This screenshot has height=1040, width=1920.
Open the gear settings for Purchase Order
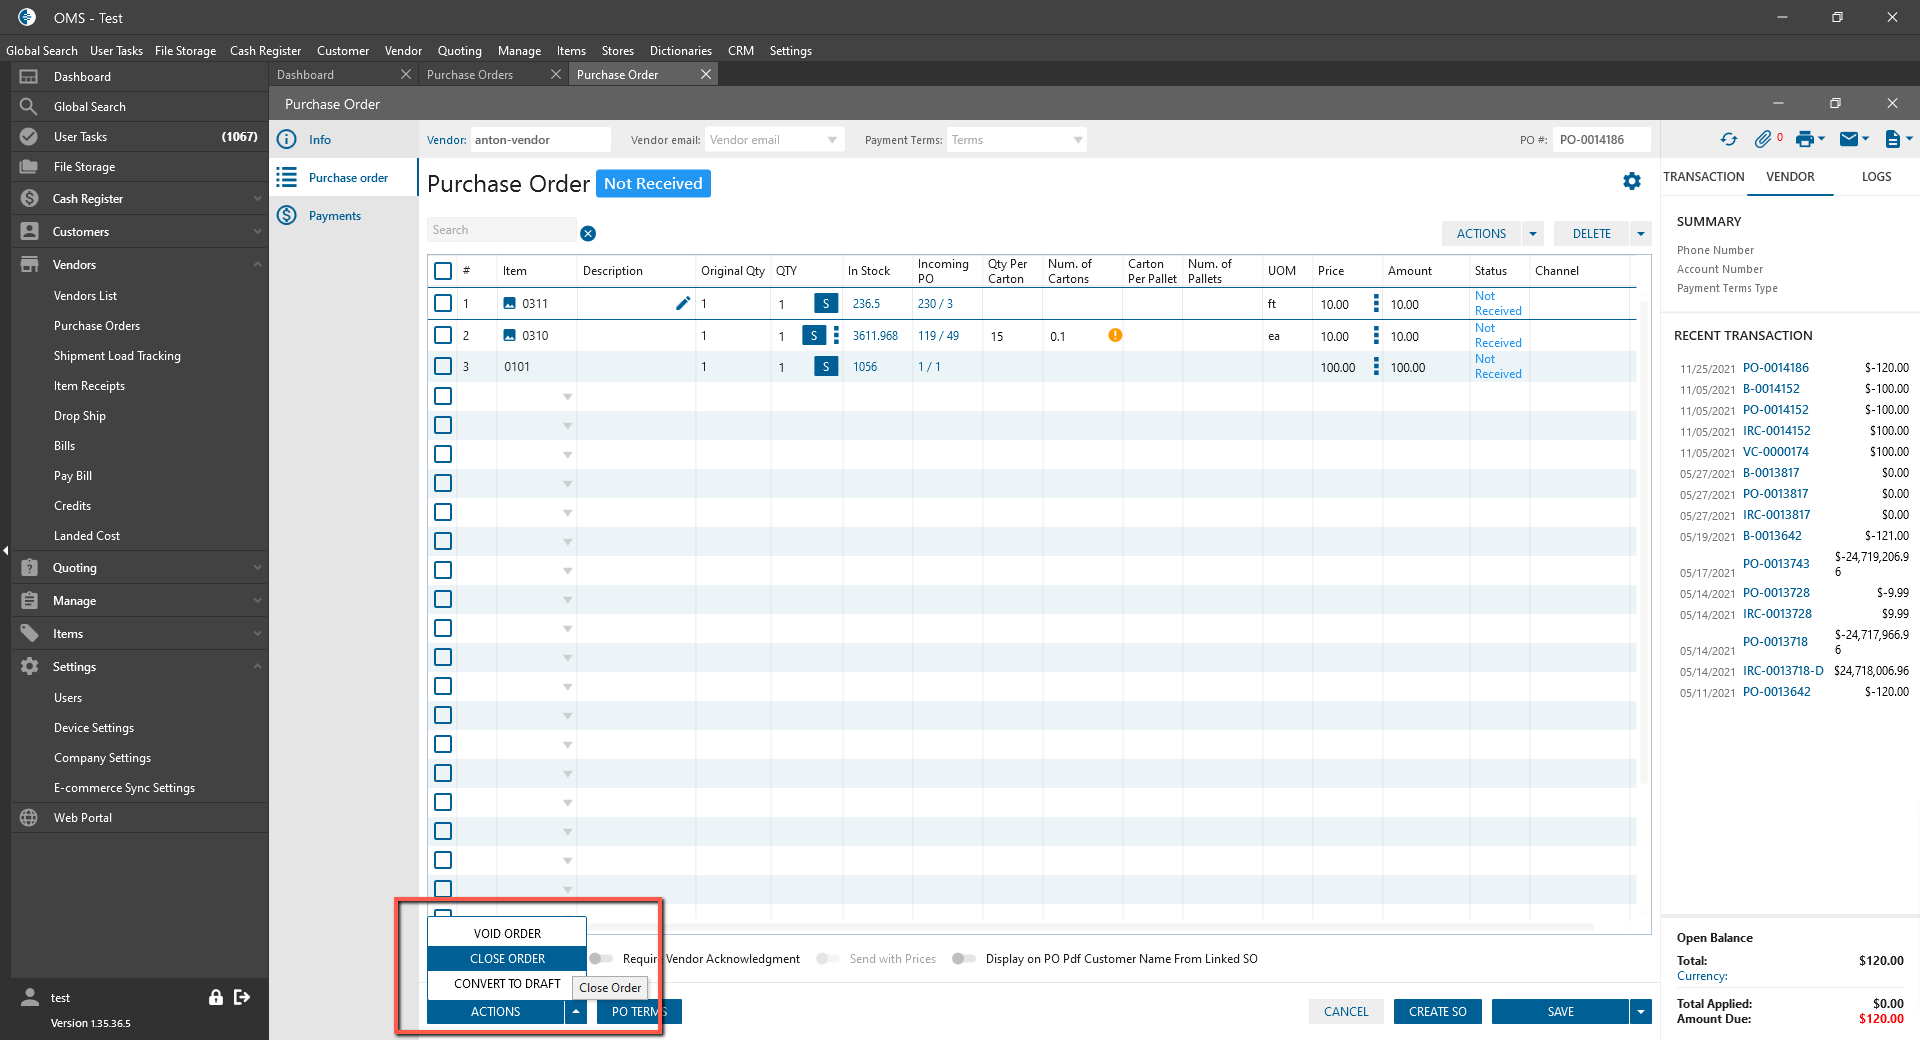pyautogui.click(x=1632, y=181)
